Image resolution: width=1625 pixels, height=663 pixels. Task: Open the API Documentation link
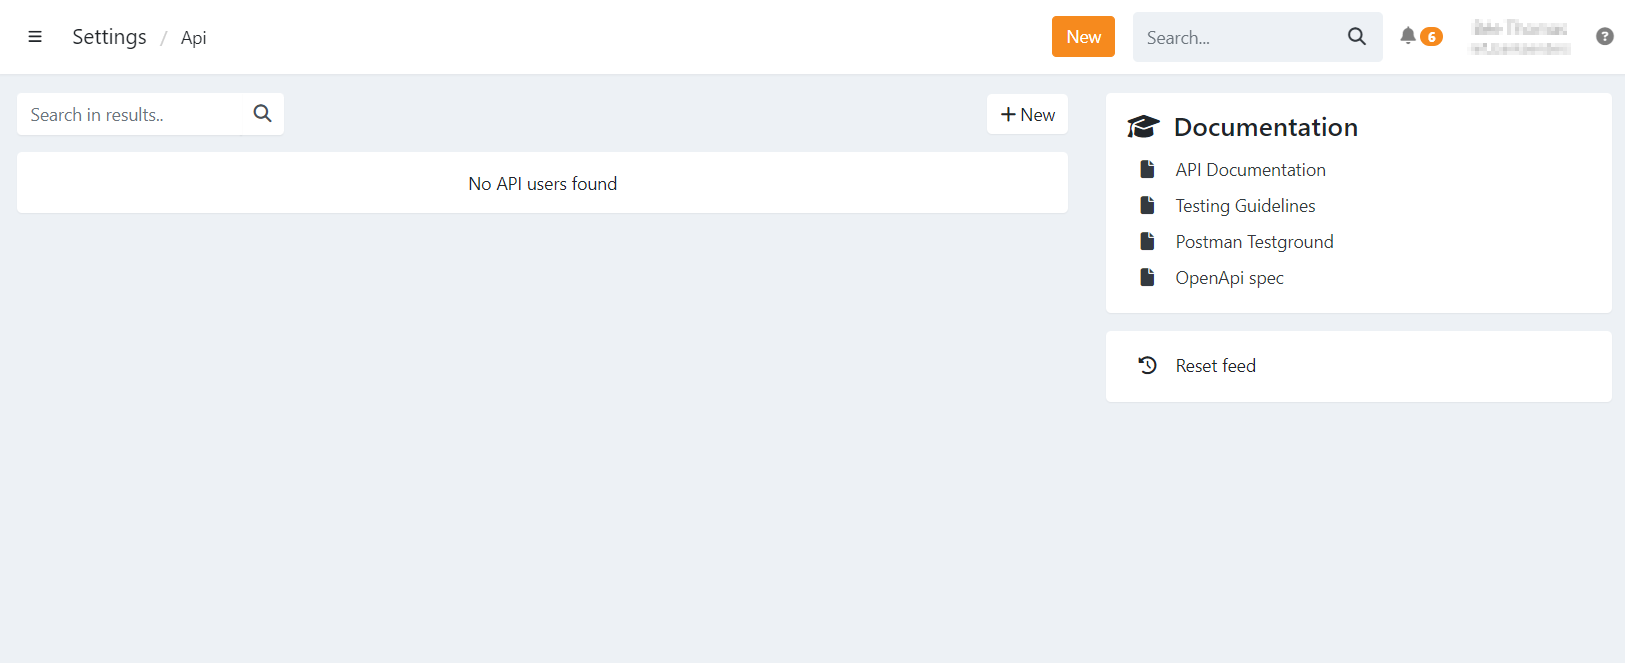1250,170
